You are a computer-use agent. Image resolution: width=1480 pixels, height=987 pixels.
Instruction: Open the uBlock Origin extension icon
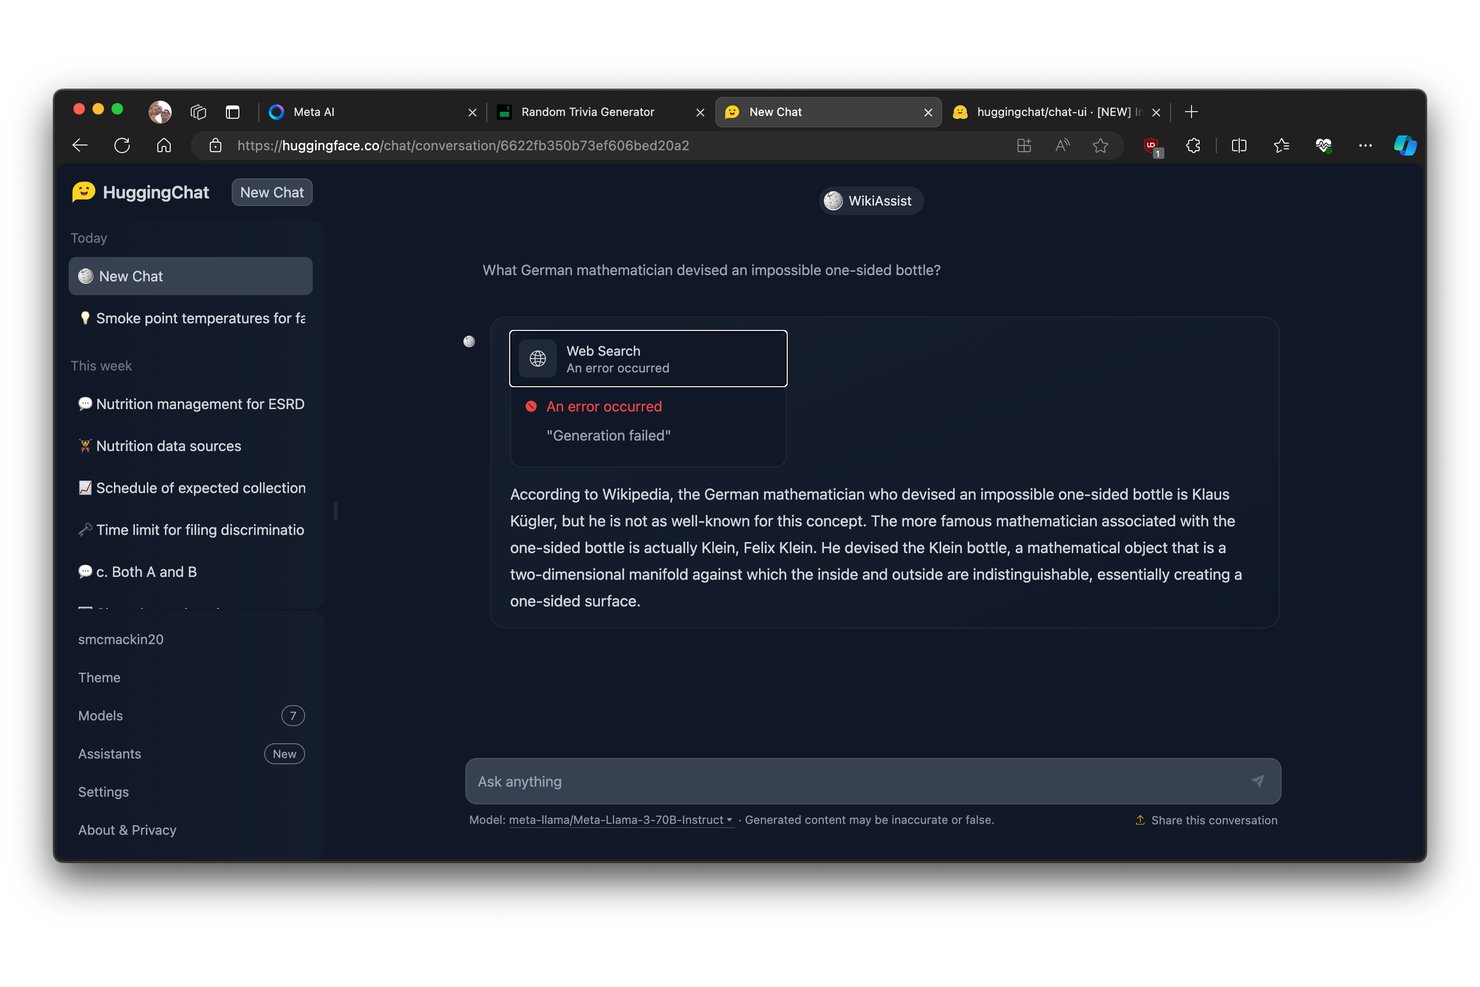[1152, 147]
